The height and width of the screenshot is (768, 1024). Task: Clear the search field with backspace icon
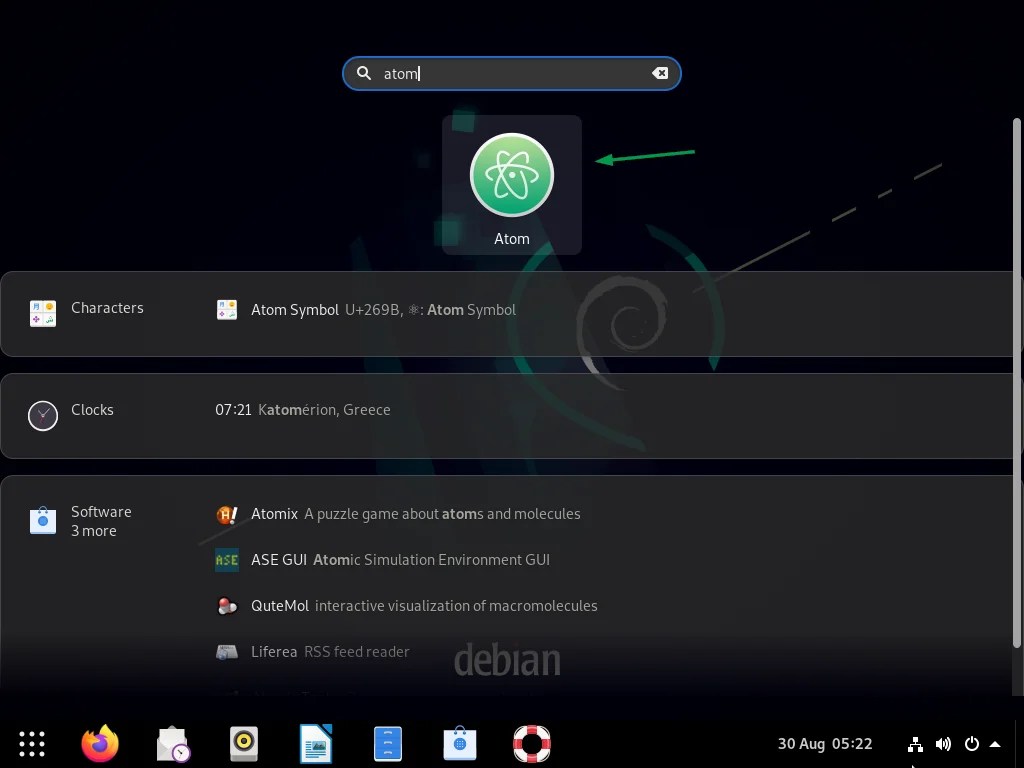click(x=660, y=73)
